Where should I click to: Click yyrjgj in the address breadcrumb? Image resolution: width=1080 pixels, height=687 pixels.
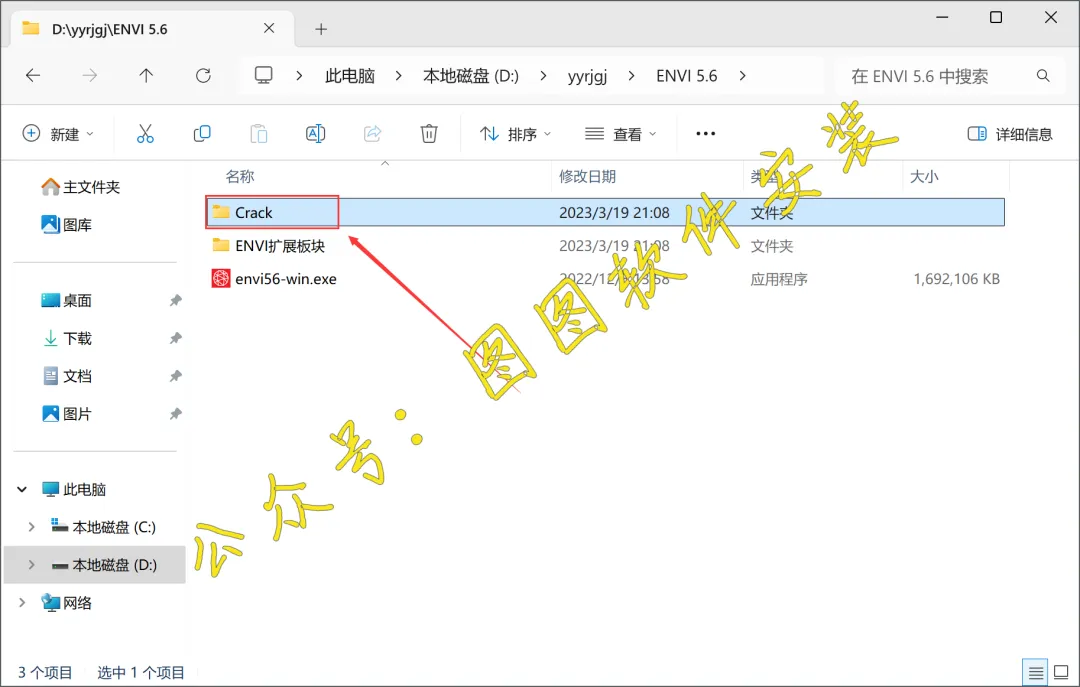(x=588, y=76)
